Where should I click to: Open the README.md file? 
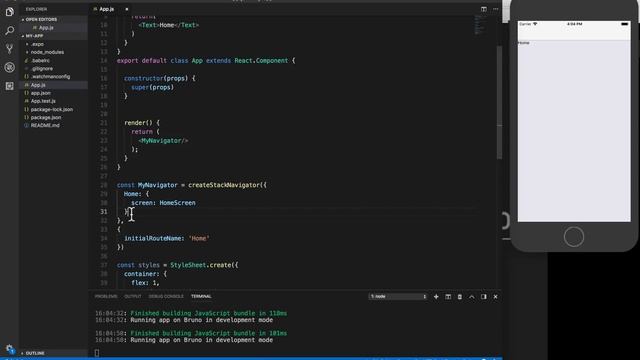coord(45,126)
